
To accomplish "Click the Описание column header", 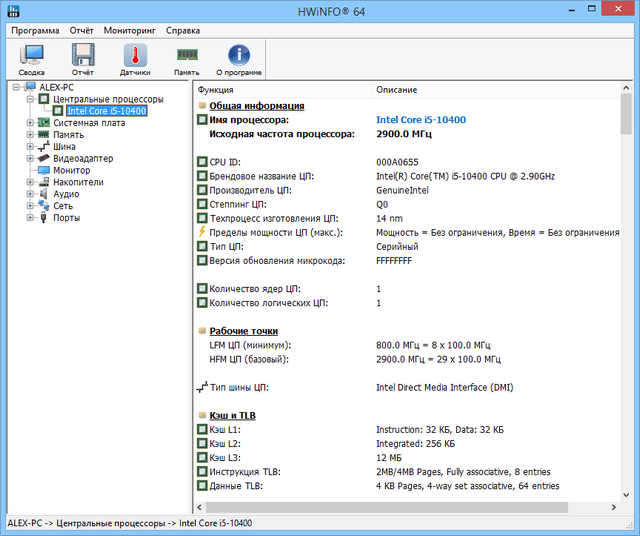I will pos(396,89).
